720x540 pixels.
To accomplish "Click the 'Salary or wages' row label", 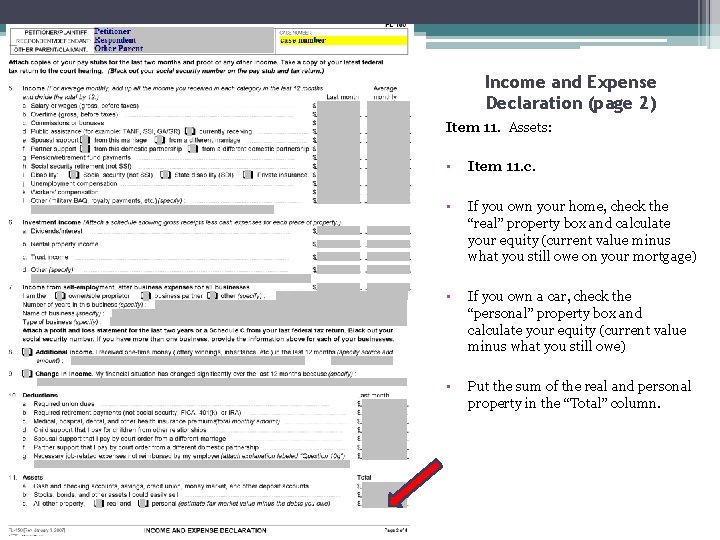I will (x=84, y=106).
